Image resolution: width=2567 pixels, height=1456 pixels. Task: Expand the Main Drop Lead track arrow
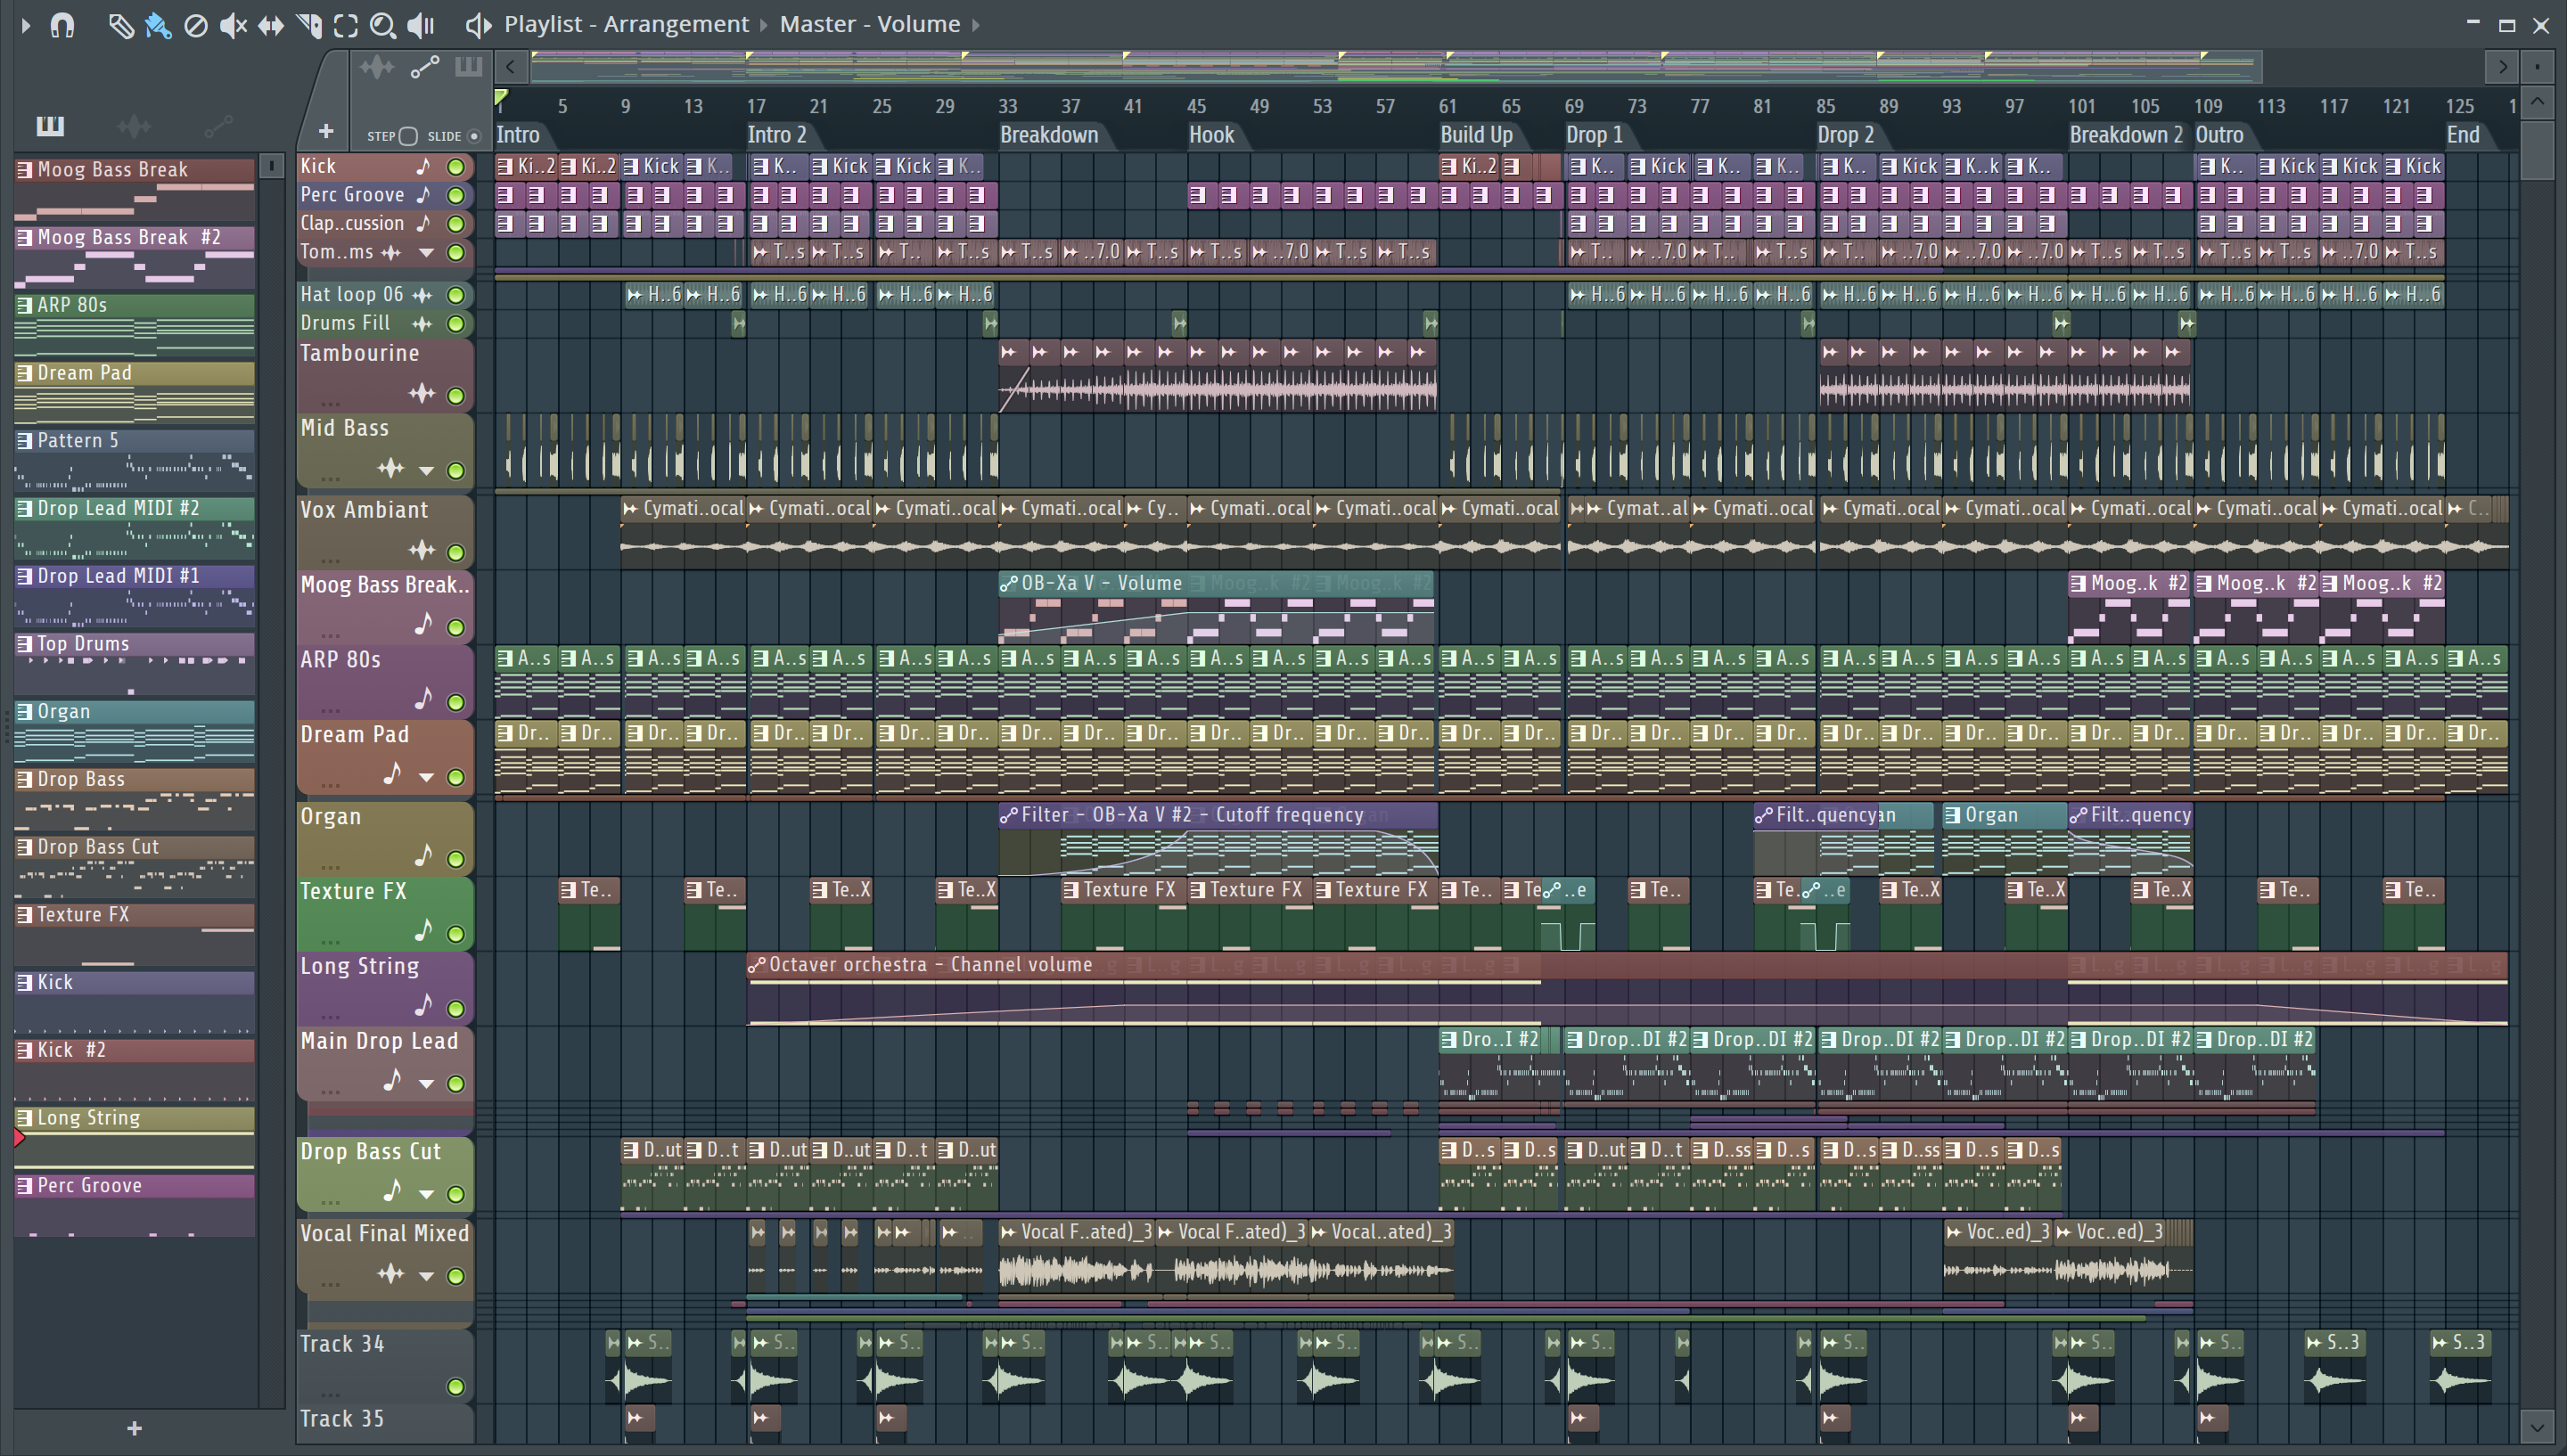click(426, 1084)
